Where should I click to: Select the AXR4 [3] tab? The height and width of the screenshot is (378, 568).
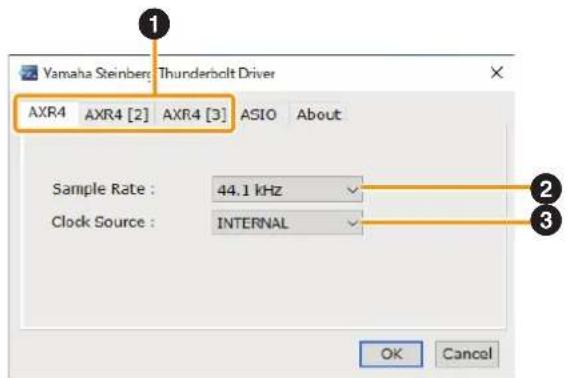[194, 115]
